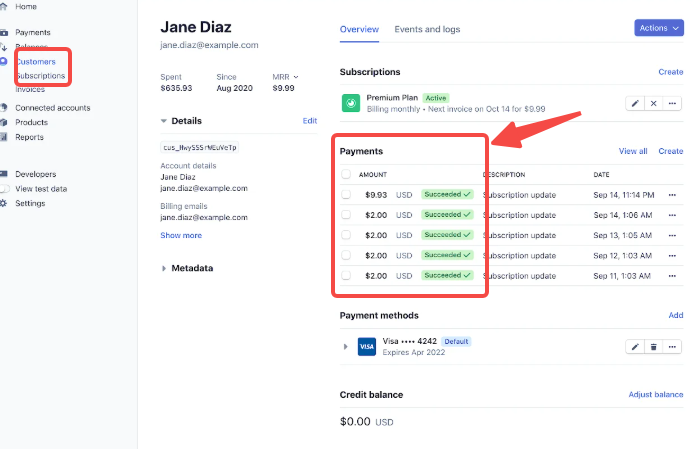
Task: Open more options for Visa payment method
Action: point(673,346)
